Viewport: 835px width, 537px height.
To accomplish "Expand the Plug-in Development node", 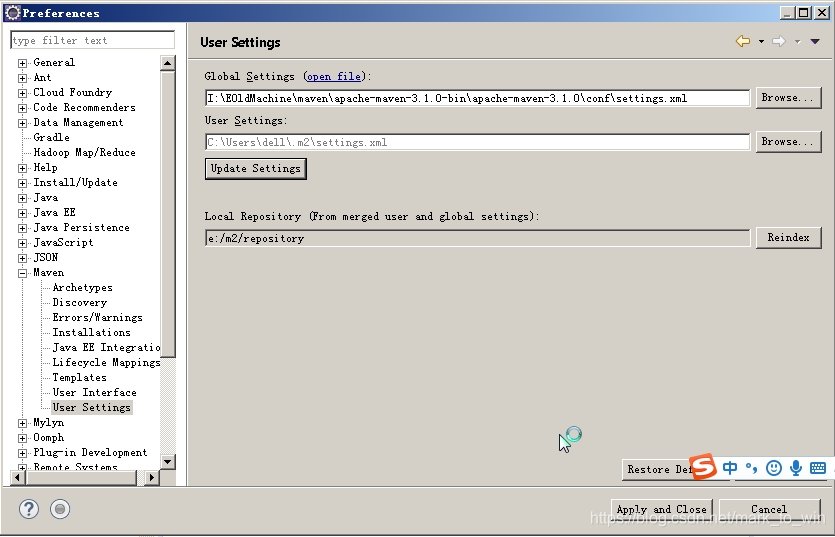I will [22, 453].
